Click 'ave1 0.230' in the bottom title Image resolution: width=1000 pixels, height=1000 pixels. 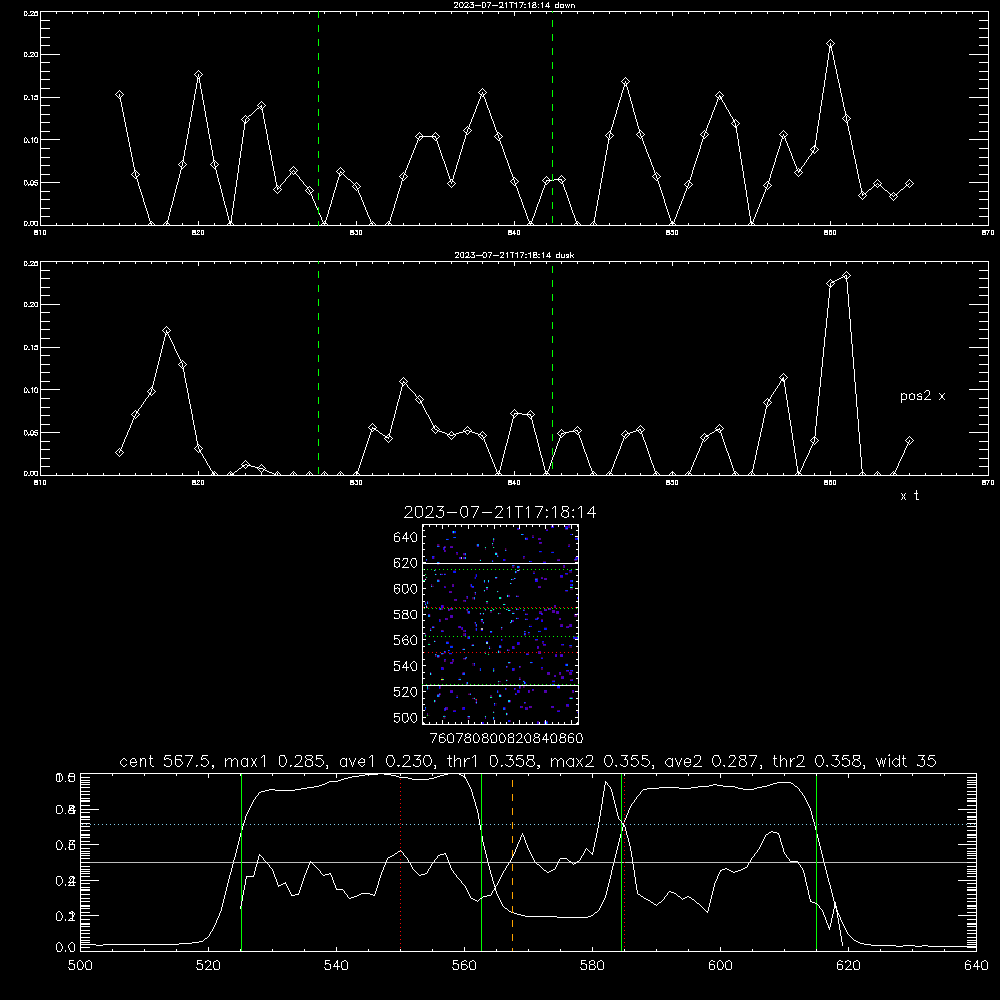pos(388,761)
